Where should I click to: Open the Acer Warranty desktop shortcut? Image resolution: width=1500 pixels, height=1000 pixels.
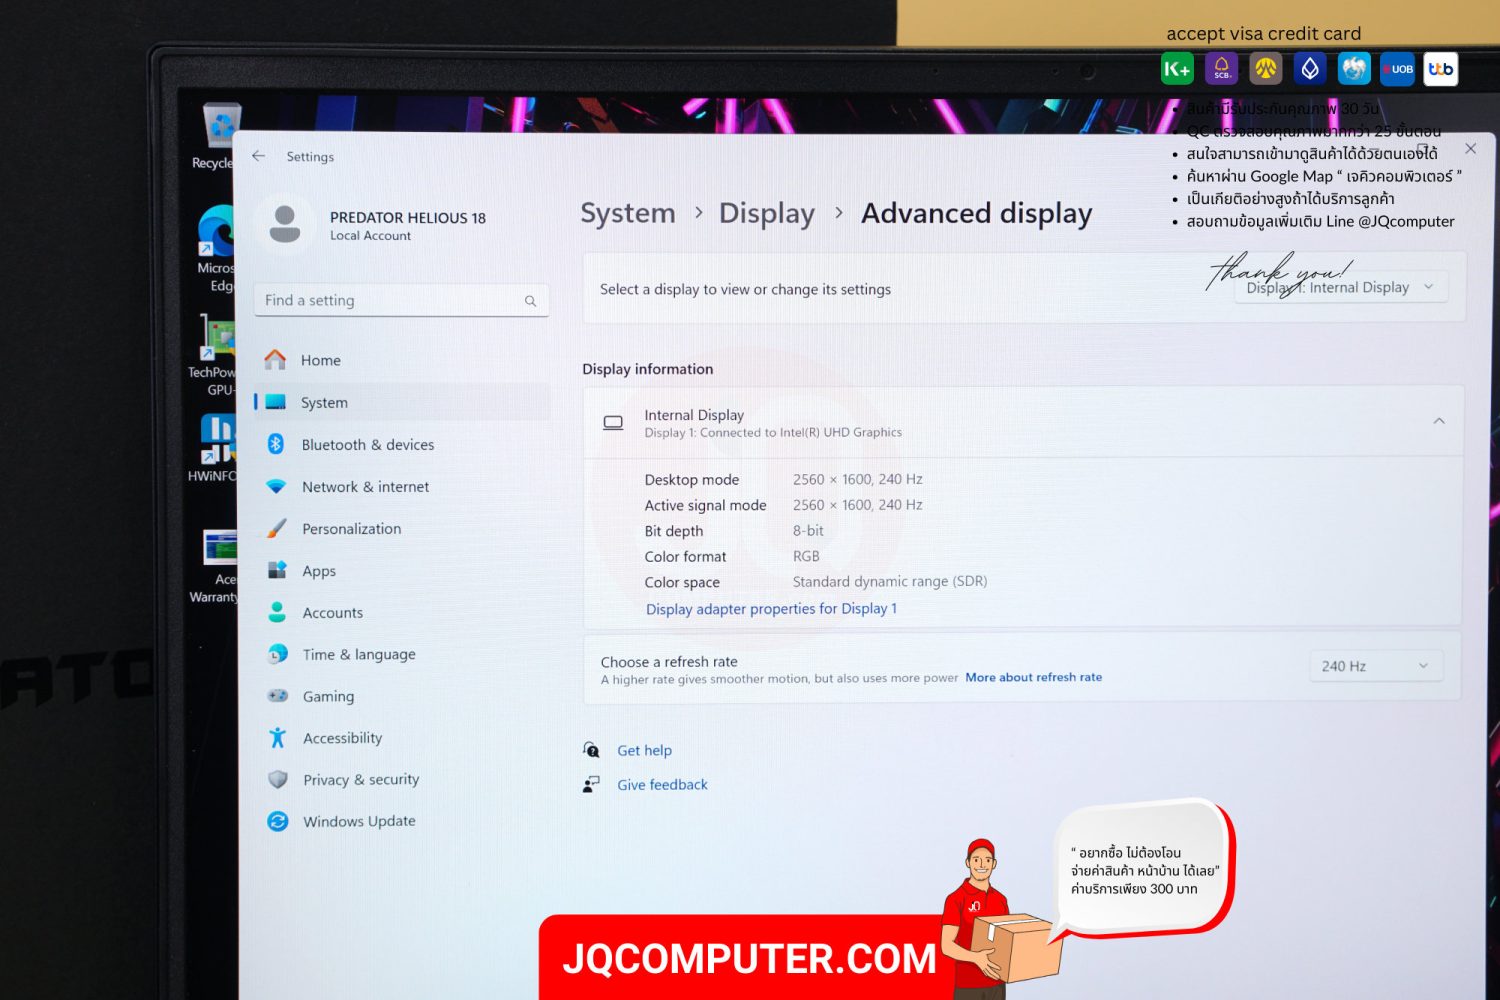click(x=216, y=566)
